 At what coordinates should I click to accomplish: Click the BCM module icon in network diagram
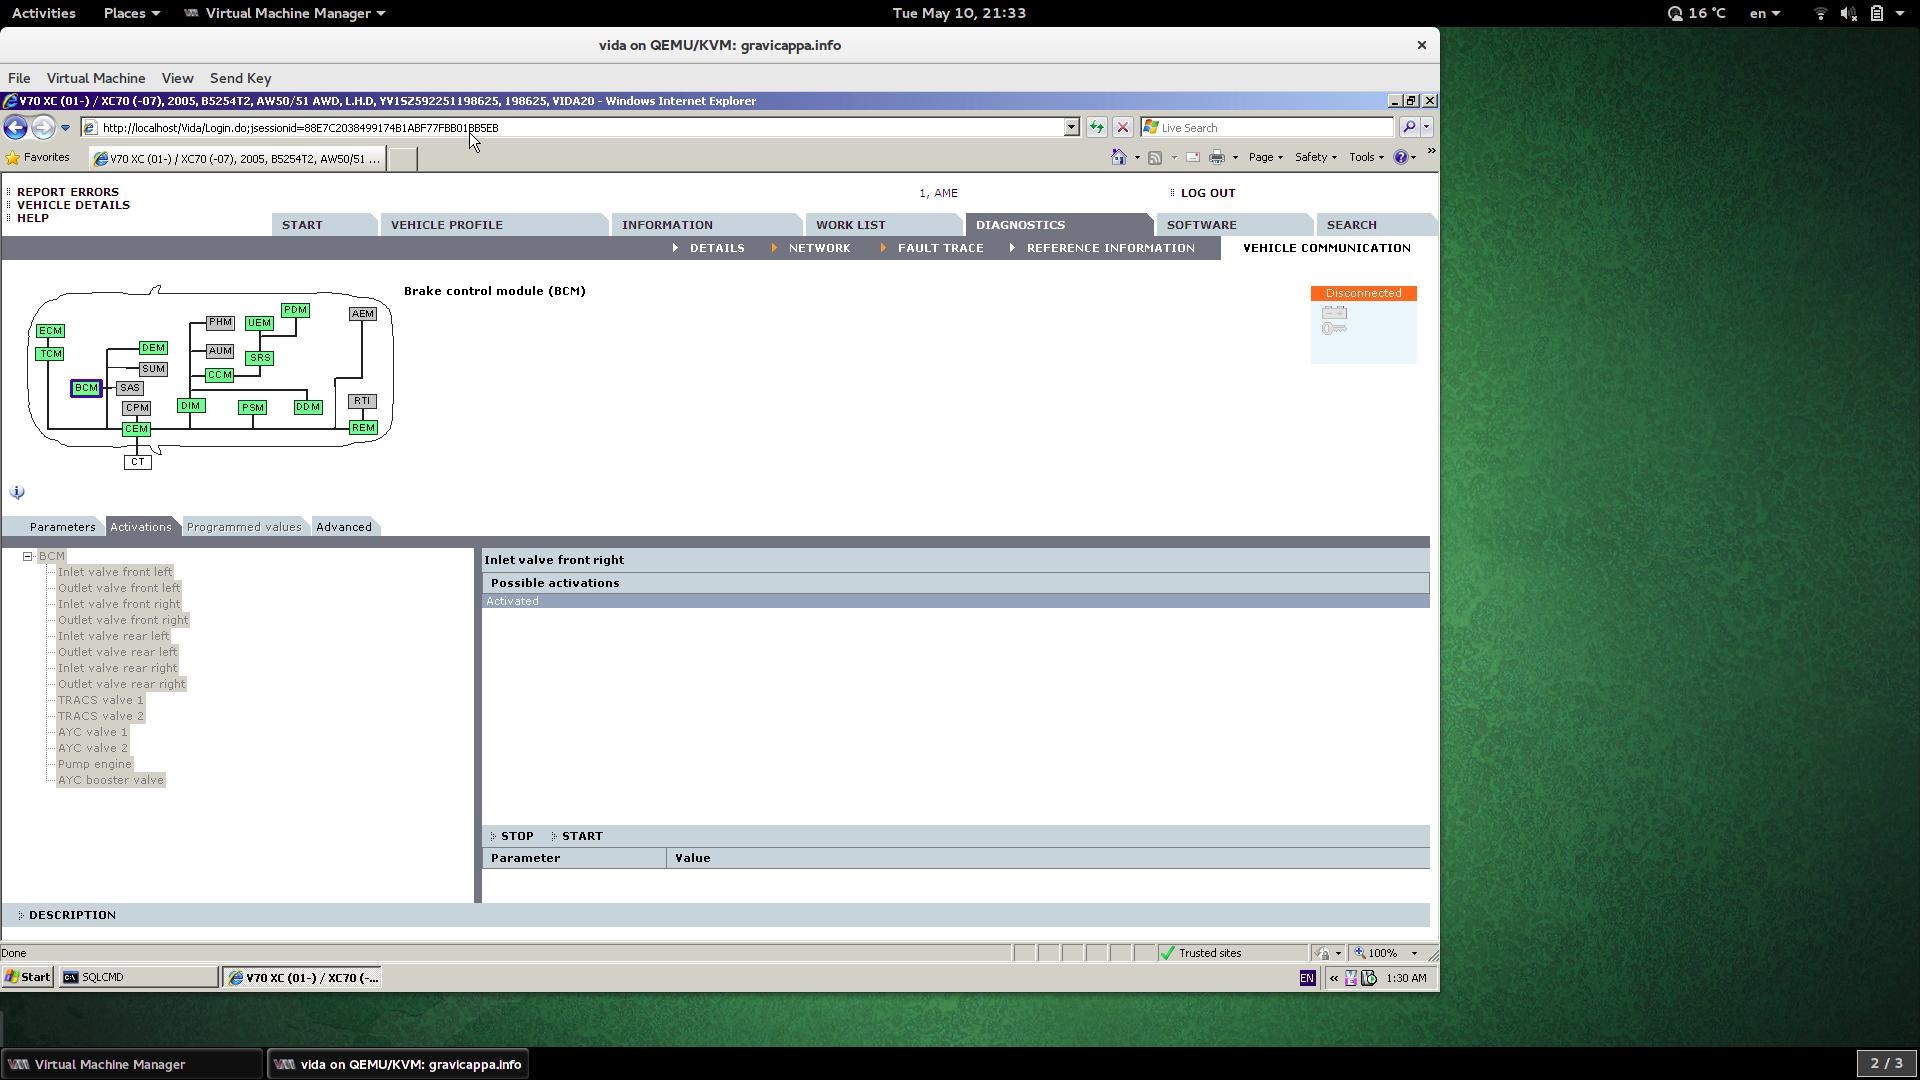point(86,386)
